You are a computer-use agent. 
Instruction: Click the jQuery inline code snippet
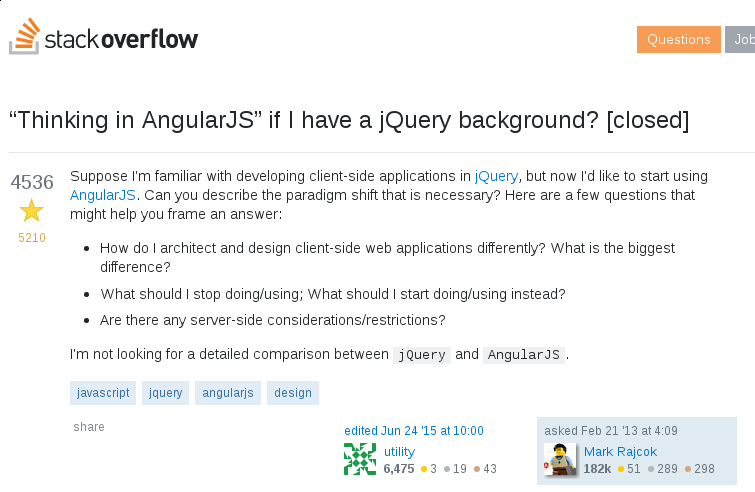click(422, 355)
